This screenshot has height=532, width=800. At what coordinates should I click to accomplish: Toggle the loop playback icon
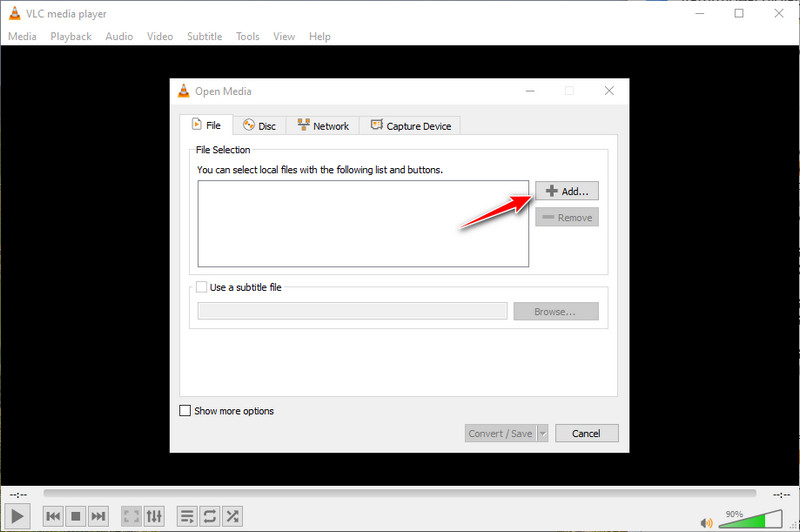210,516
